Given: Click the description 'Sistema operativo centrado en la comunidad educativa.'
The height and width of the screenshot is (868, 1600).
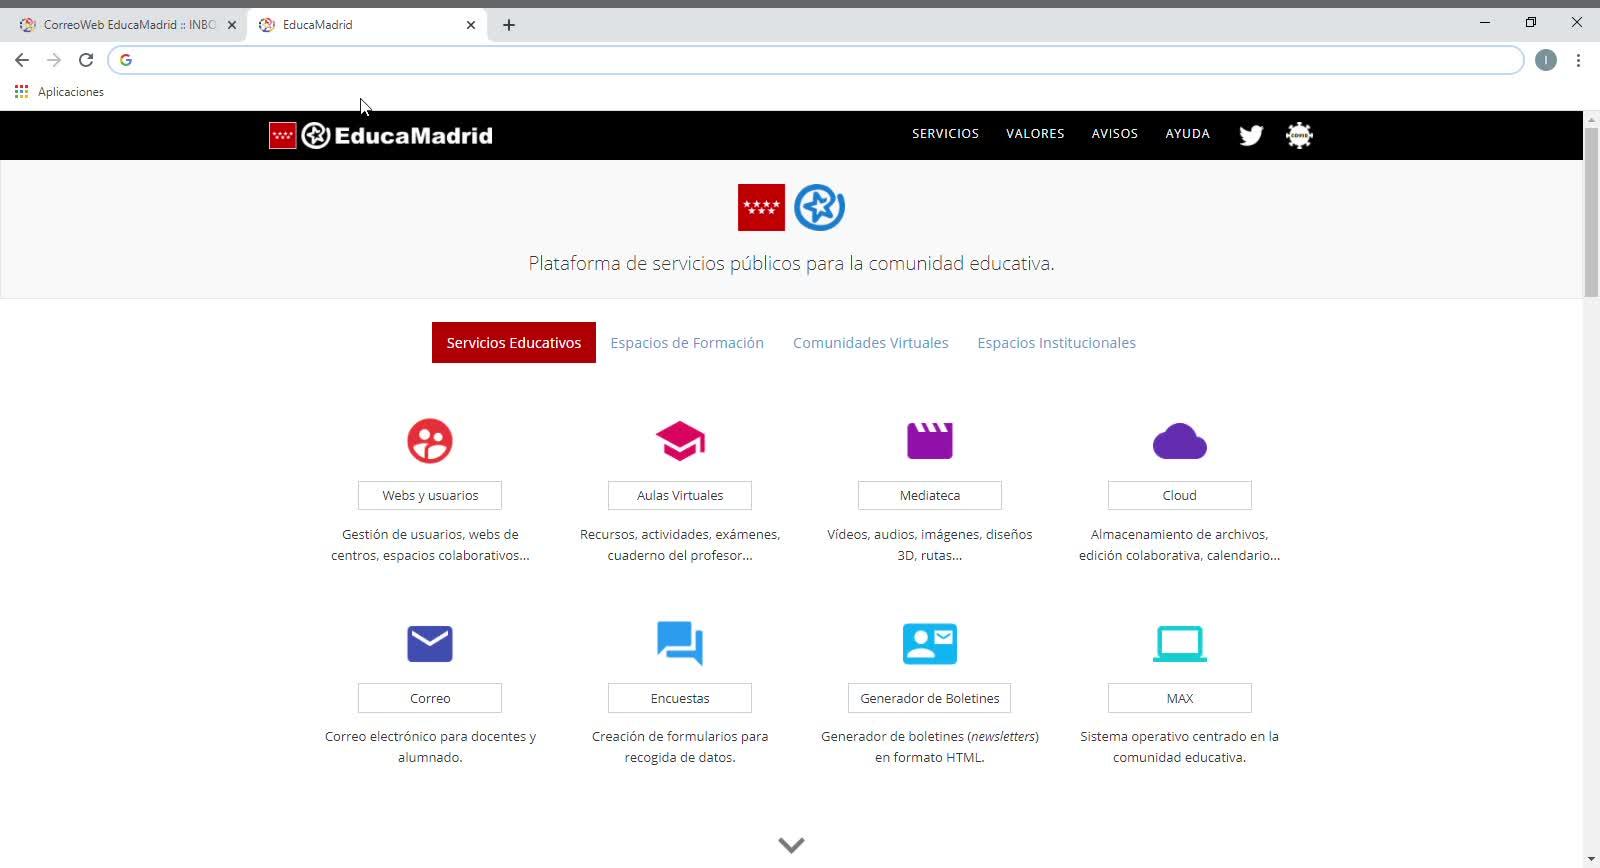Looking at the screenshot, I should [1180, 747].
